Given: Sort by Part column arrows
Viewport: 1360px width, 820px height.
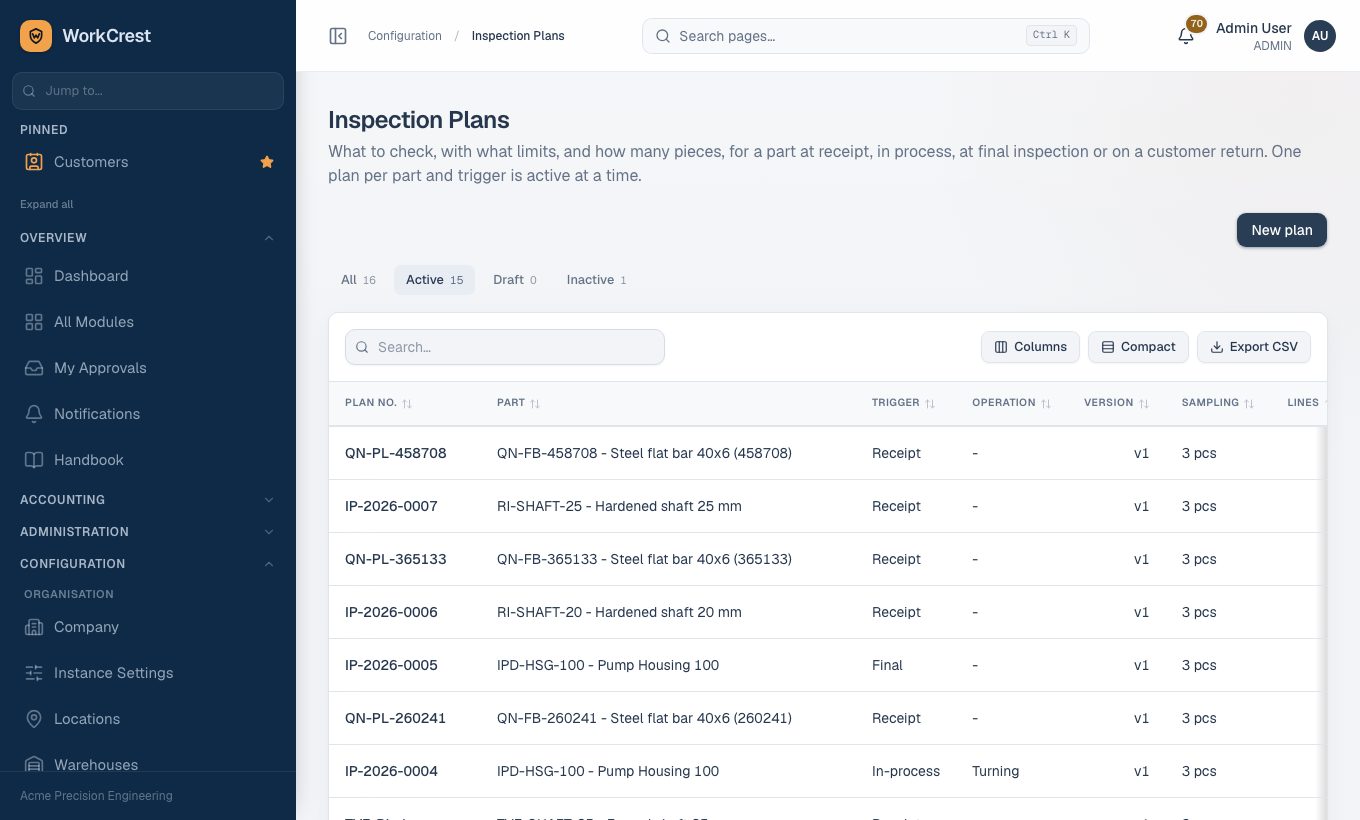Looking at the screenshot, I should pos(535,403).
